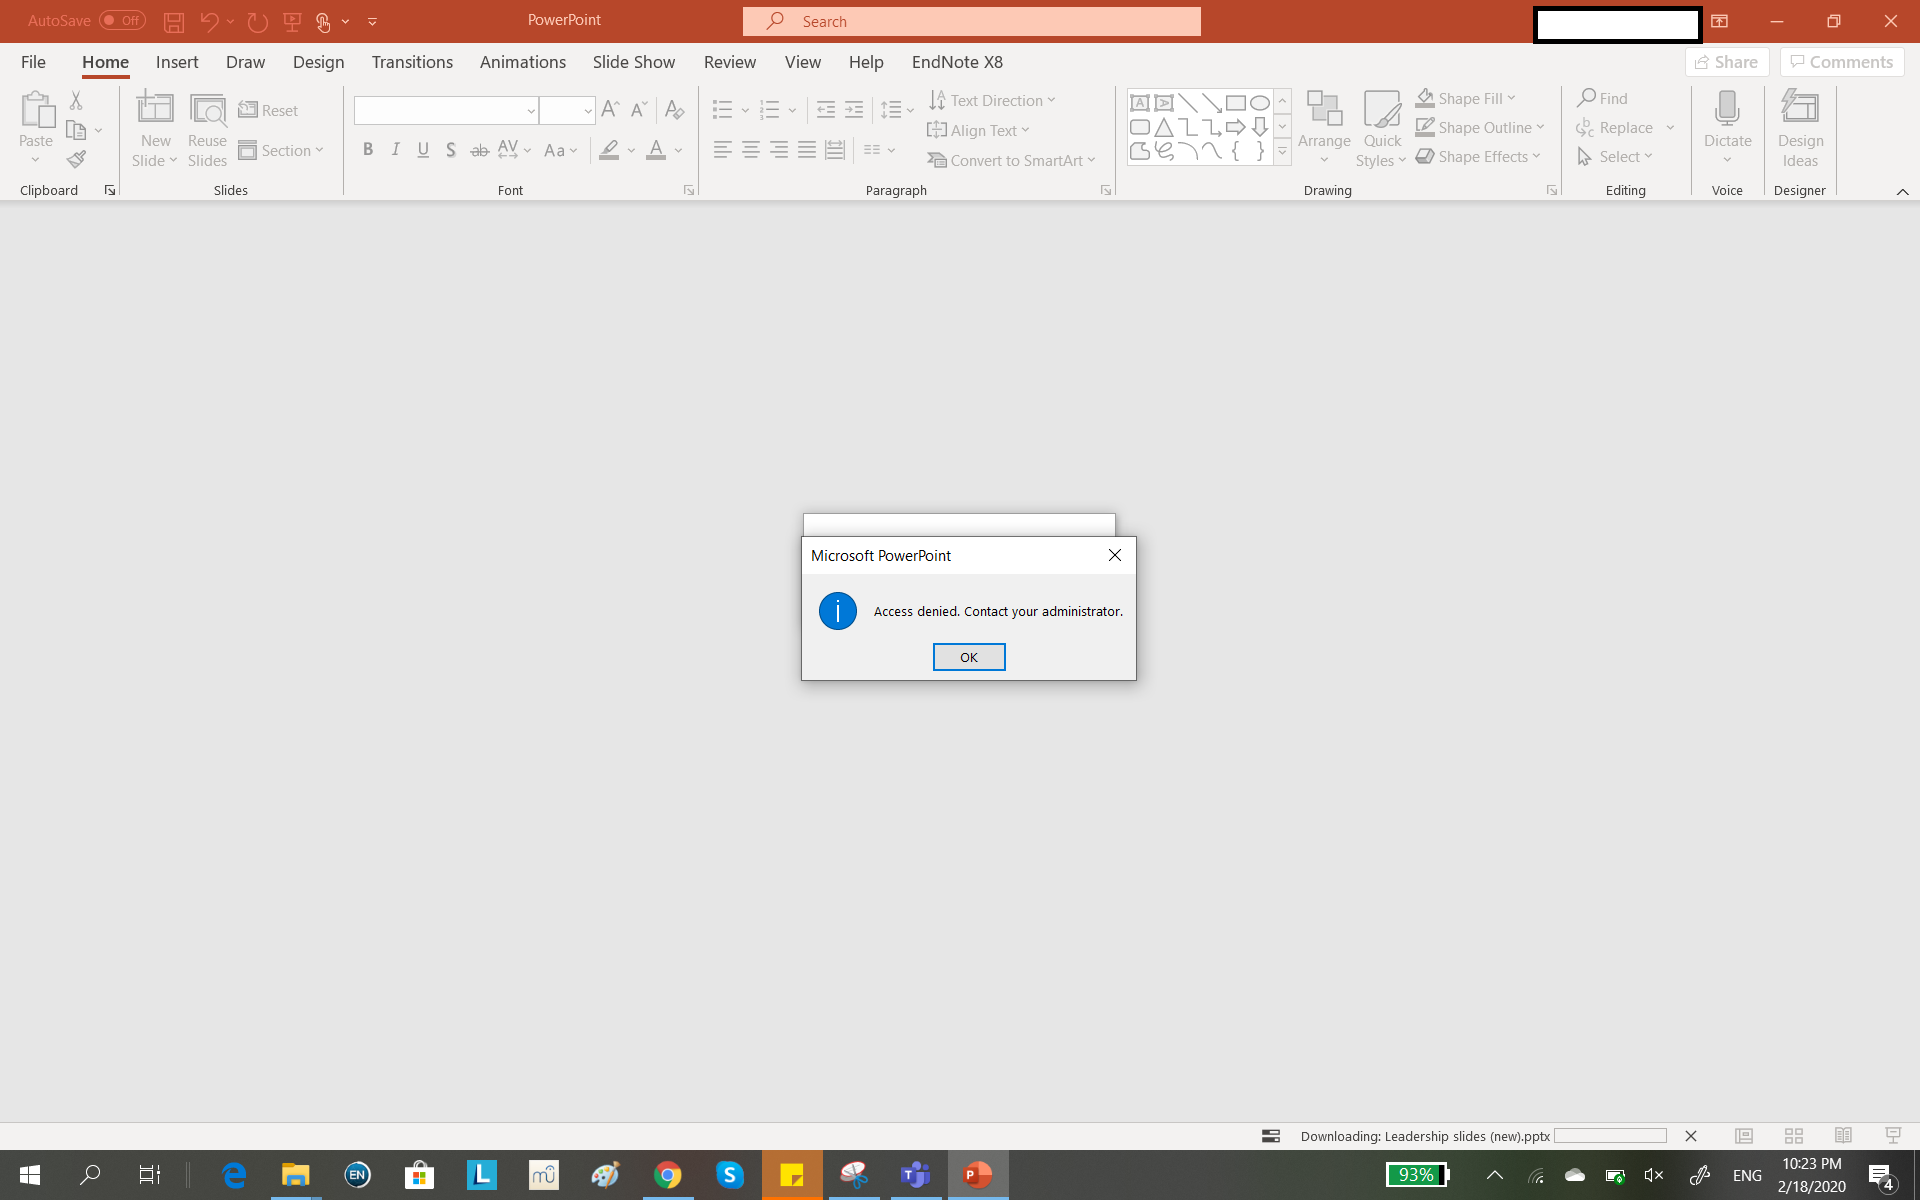1920x1200 pixels.
Task: Open the Transitions ribbon tab
Action: tap(412, 62)
